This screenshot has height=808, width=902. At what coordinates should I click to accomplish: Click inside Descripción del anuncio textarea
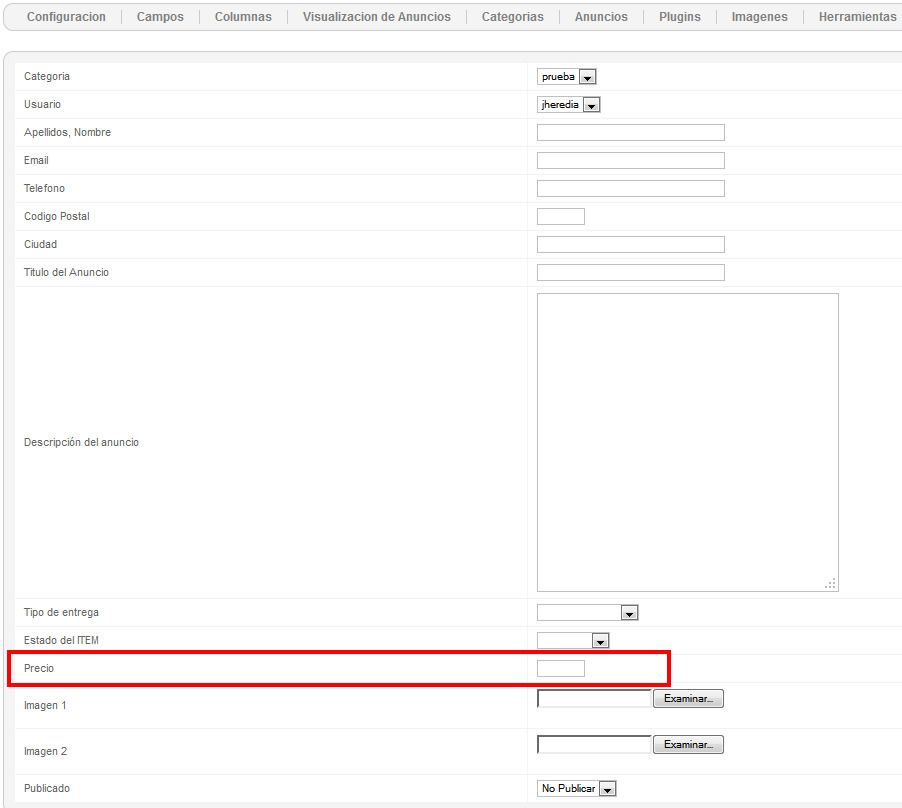pyautogui.click(x=687, y=442)
